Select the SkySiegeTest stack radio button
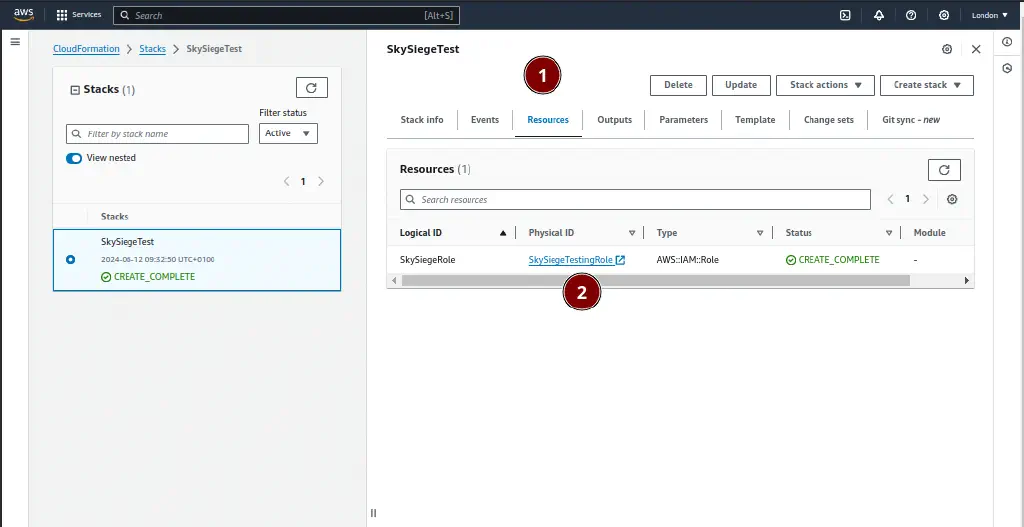 71,259
